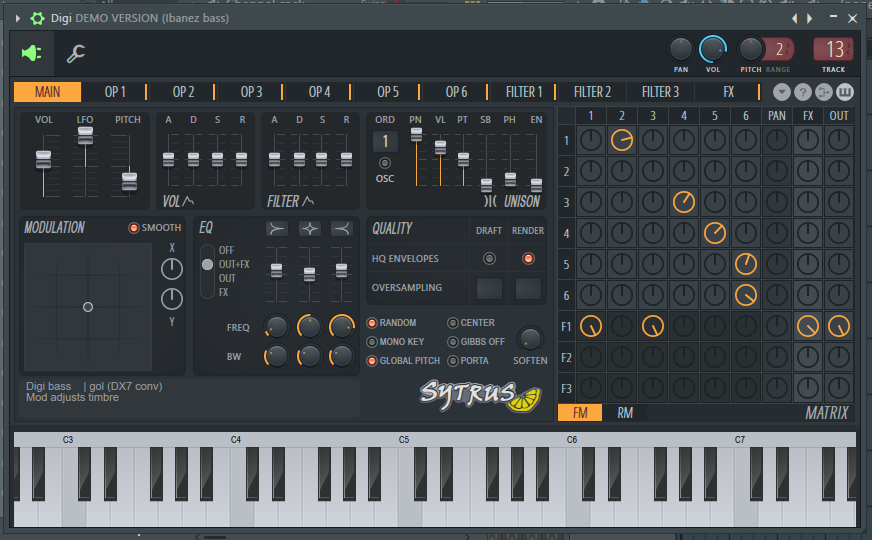Click the third EQ BW knob
The image size is (872, 540).
tap(341, 356)
